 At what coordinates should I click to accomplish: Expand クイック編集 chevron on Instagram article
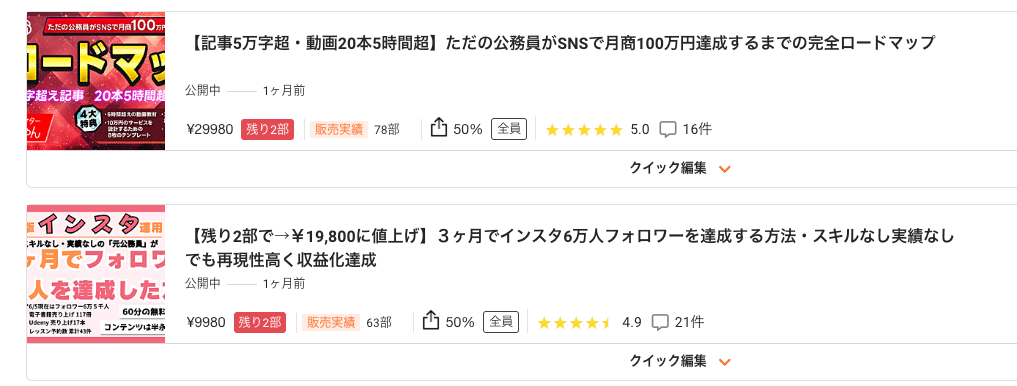click(x=725, y=362)
